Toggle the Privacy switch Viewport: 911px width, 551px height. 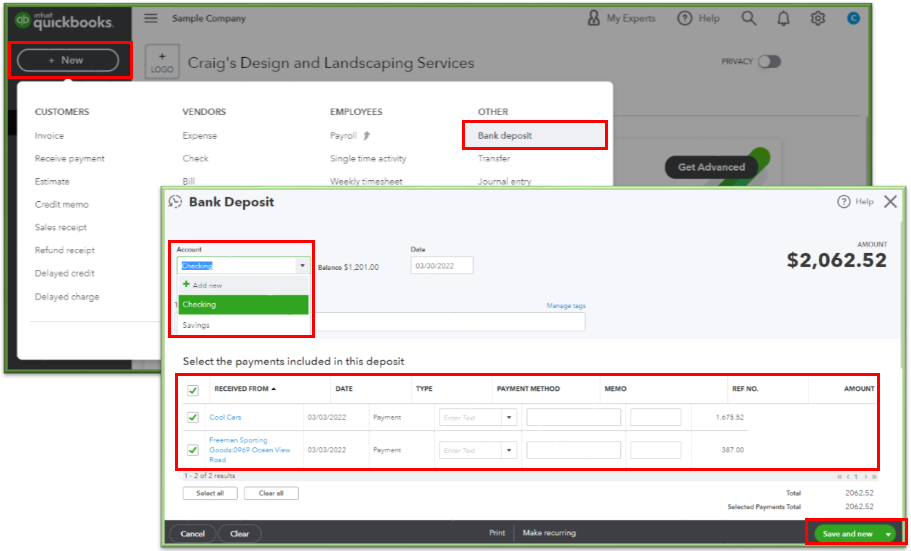[769, 62]
